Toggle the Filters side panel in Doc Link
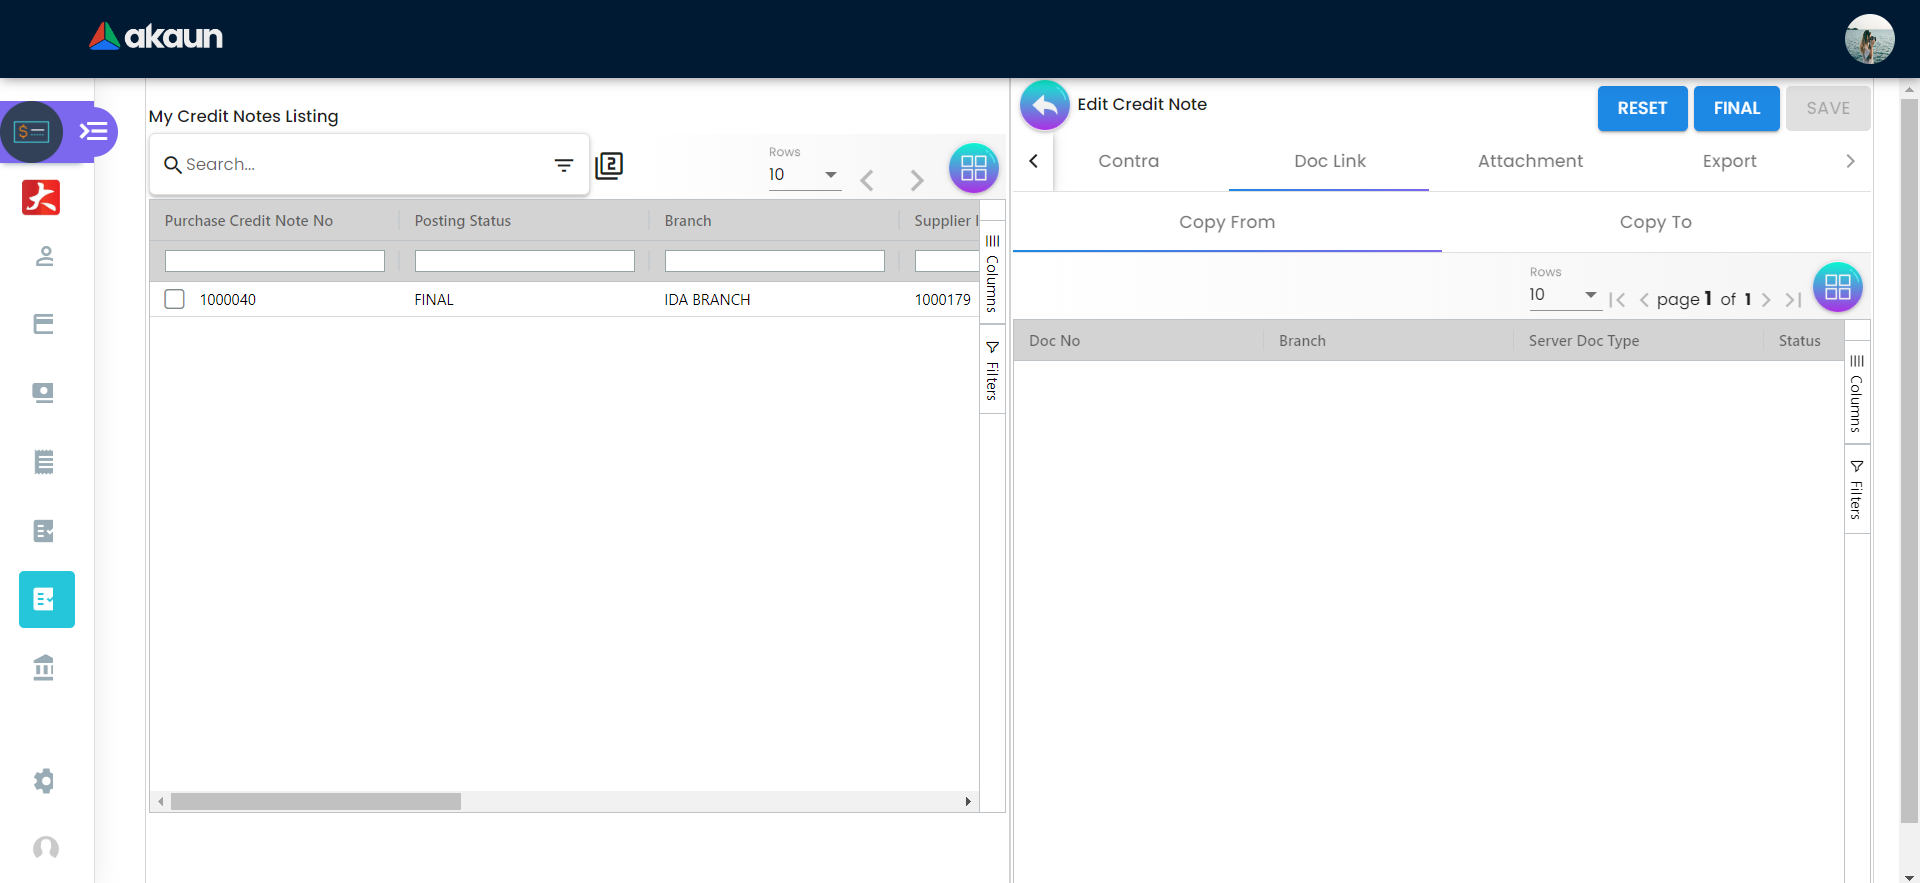The image size is (1920, 883). coord(1856,490)
